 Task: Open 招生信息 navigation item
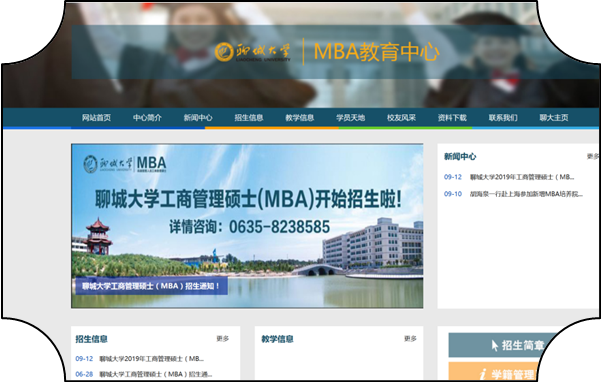[249, 118]
